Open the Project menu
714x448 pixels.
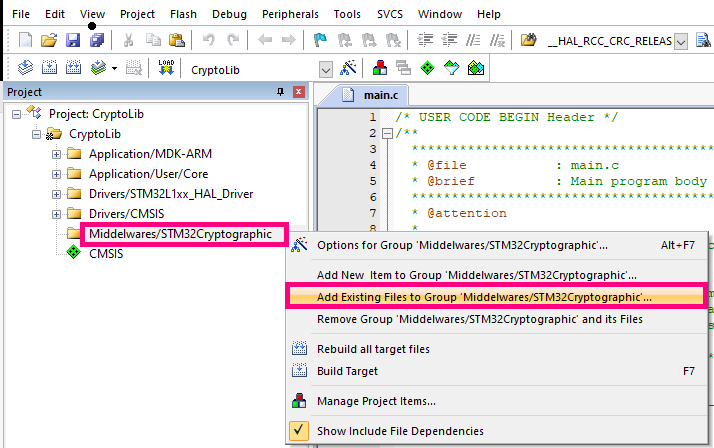point(138,14)
